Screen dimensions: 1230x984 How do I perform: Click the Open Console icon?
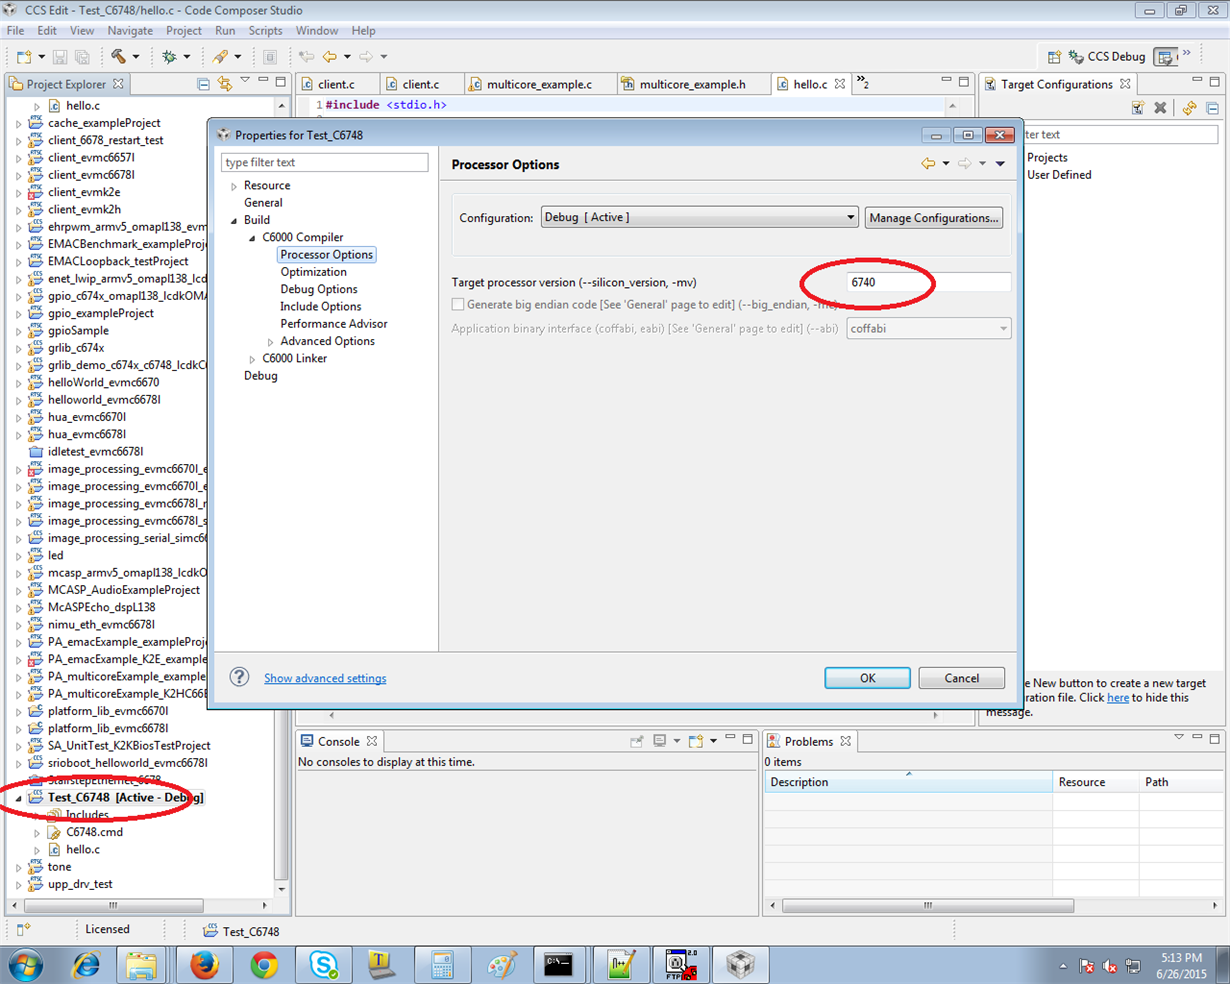click(x=696, y=741)
